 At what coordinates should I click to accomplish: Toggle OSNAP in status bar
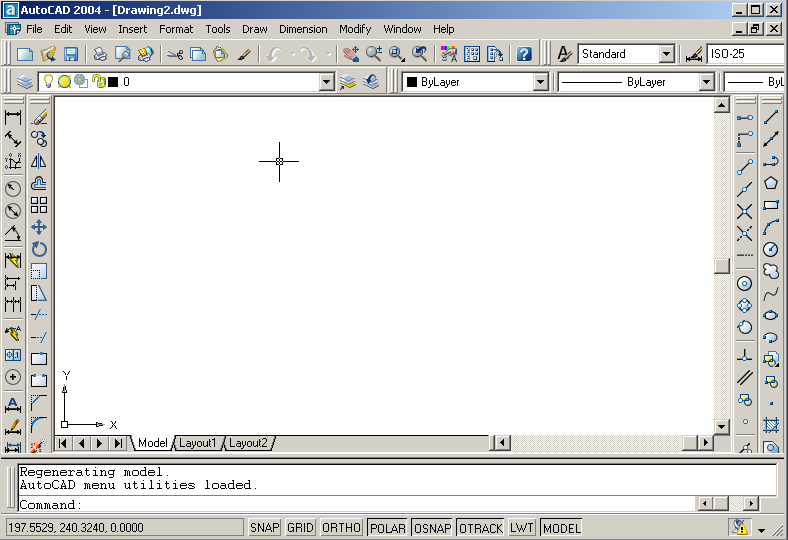432,528
